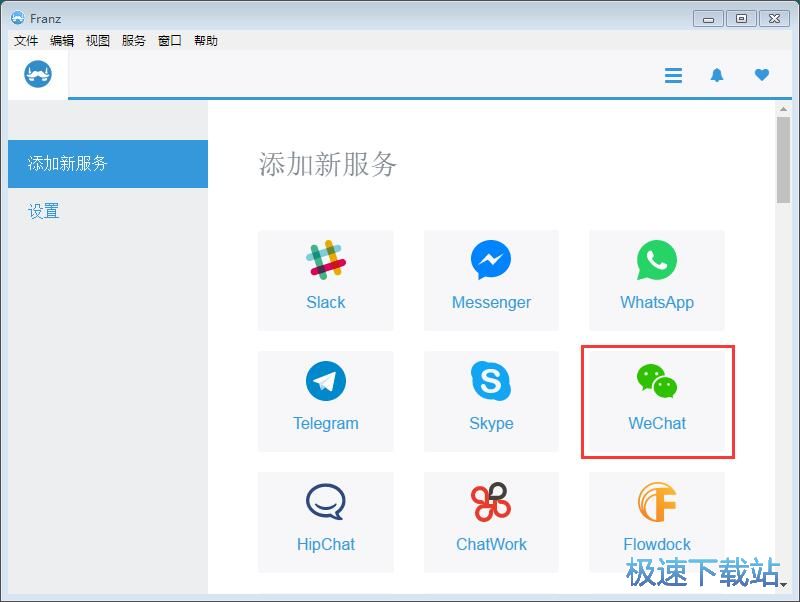This screenshot has height=602, width=800.
Task: Click the notification bell icon
Action: coord(717,75)
